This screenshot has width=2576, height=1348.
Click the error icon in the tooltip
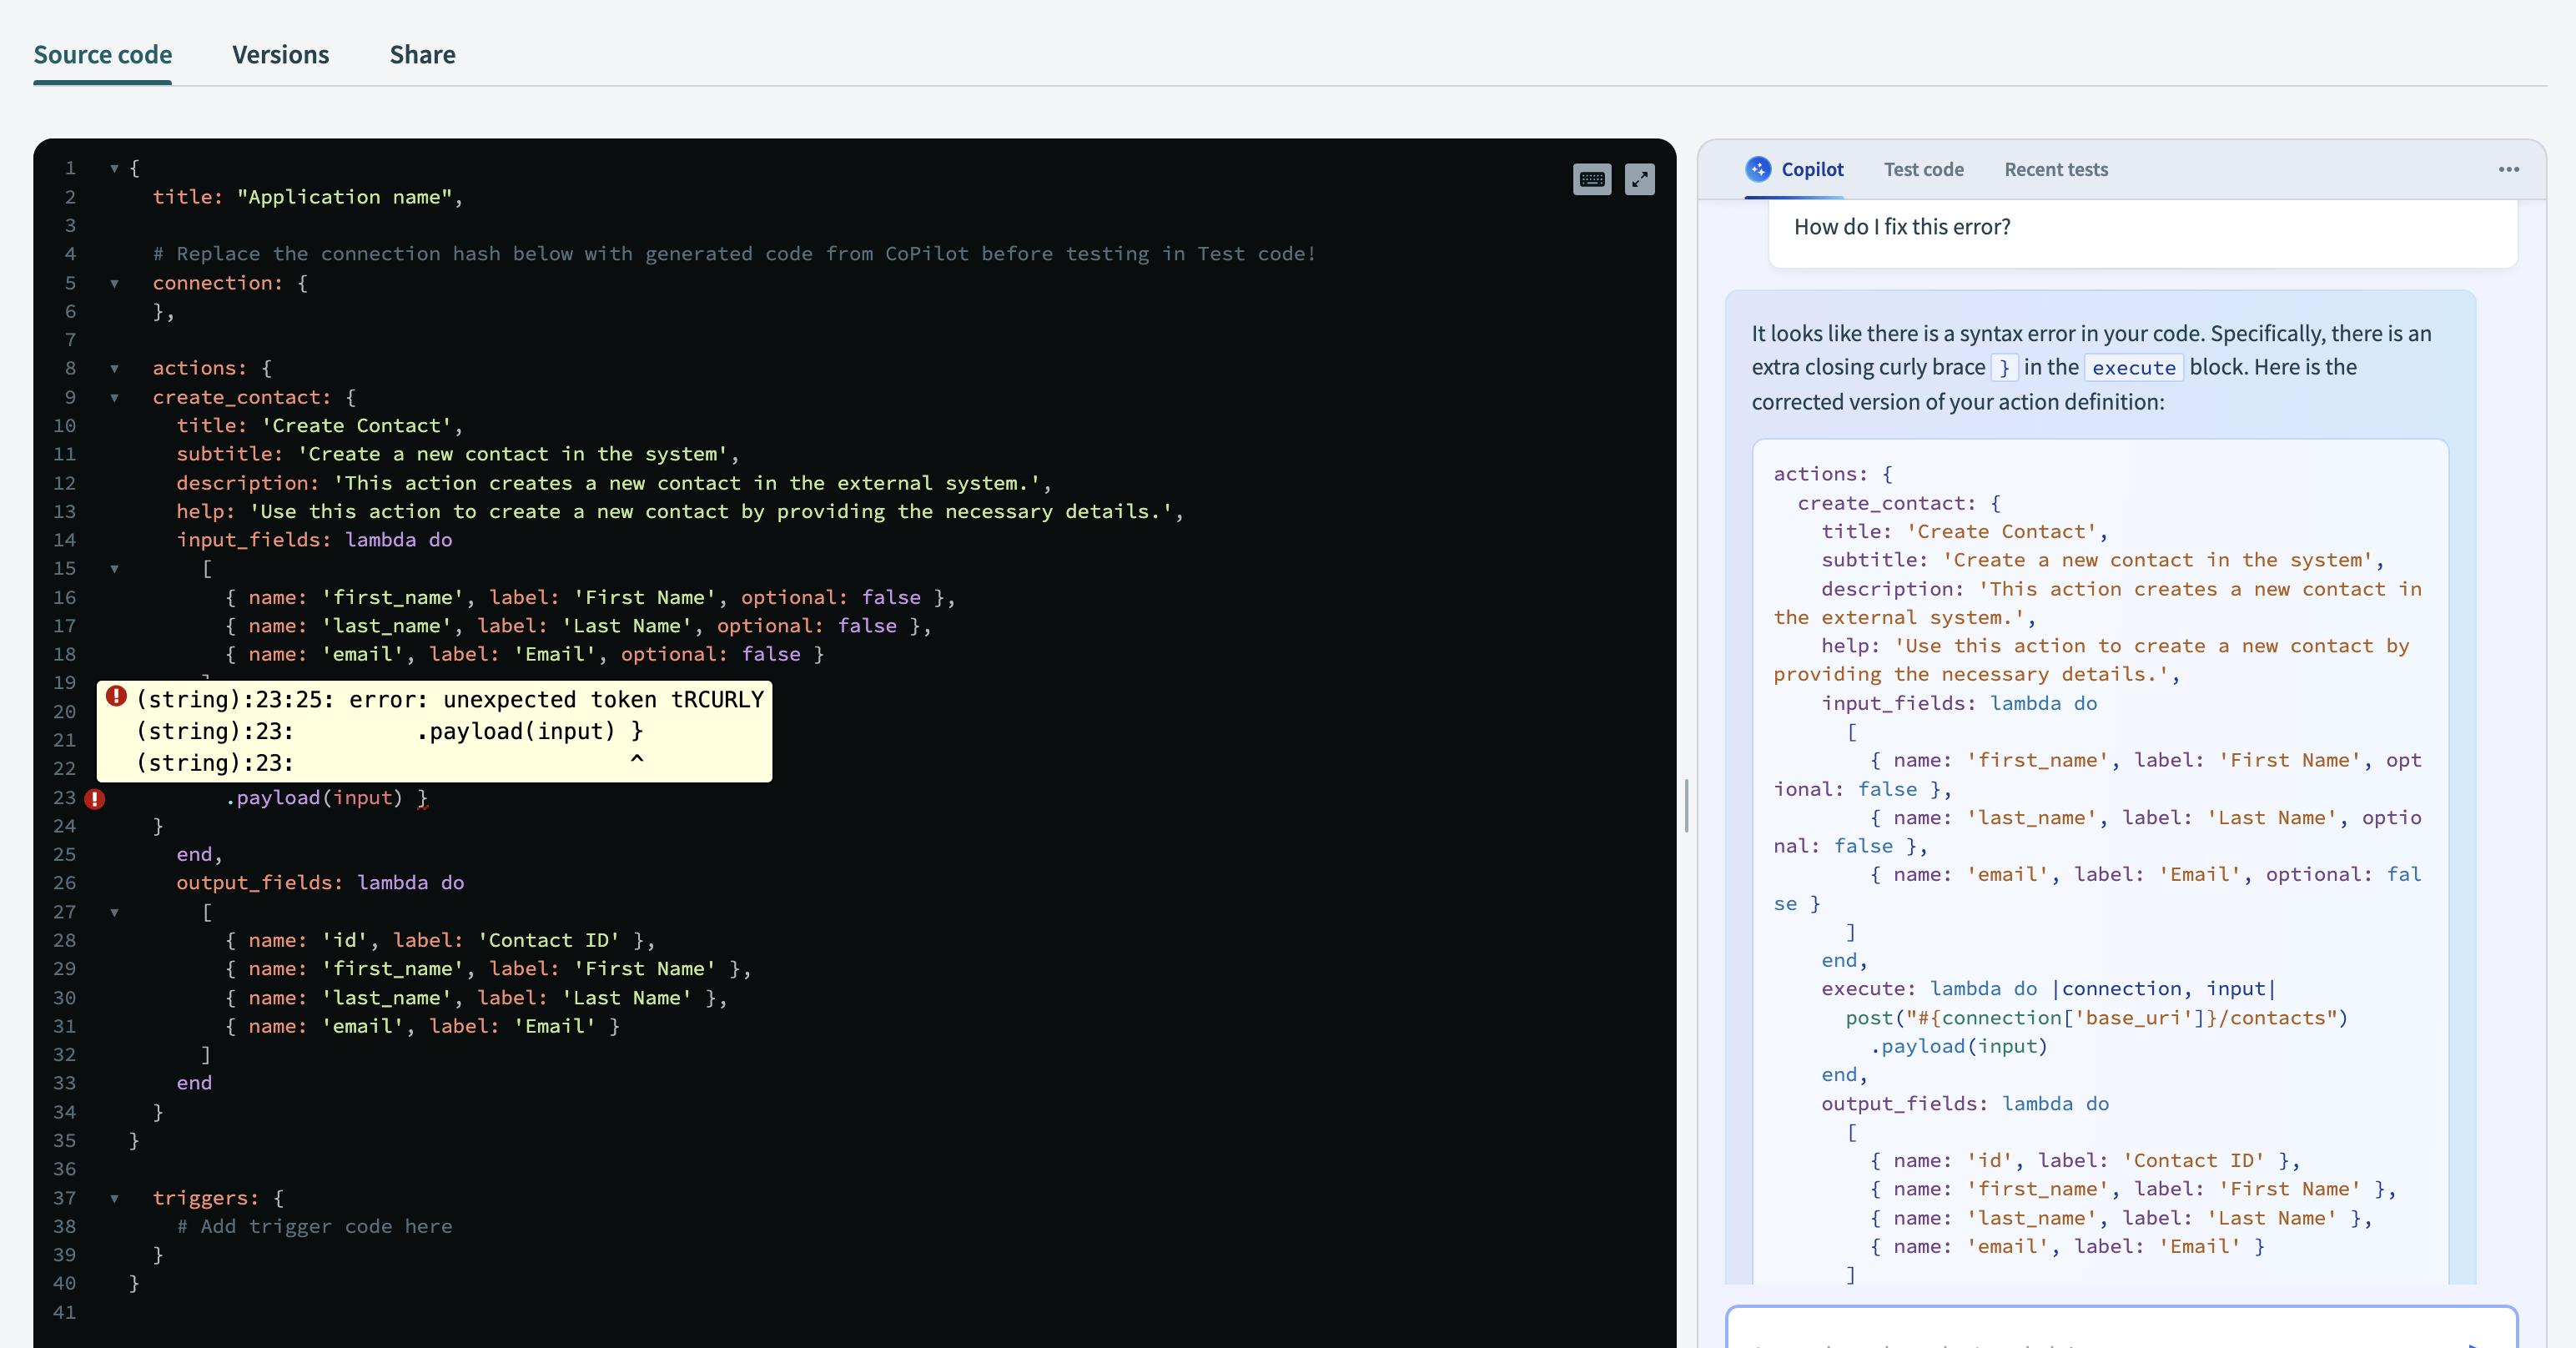[x=117, y=696]
